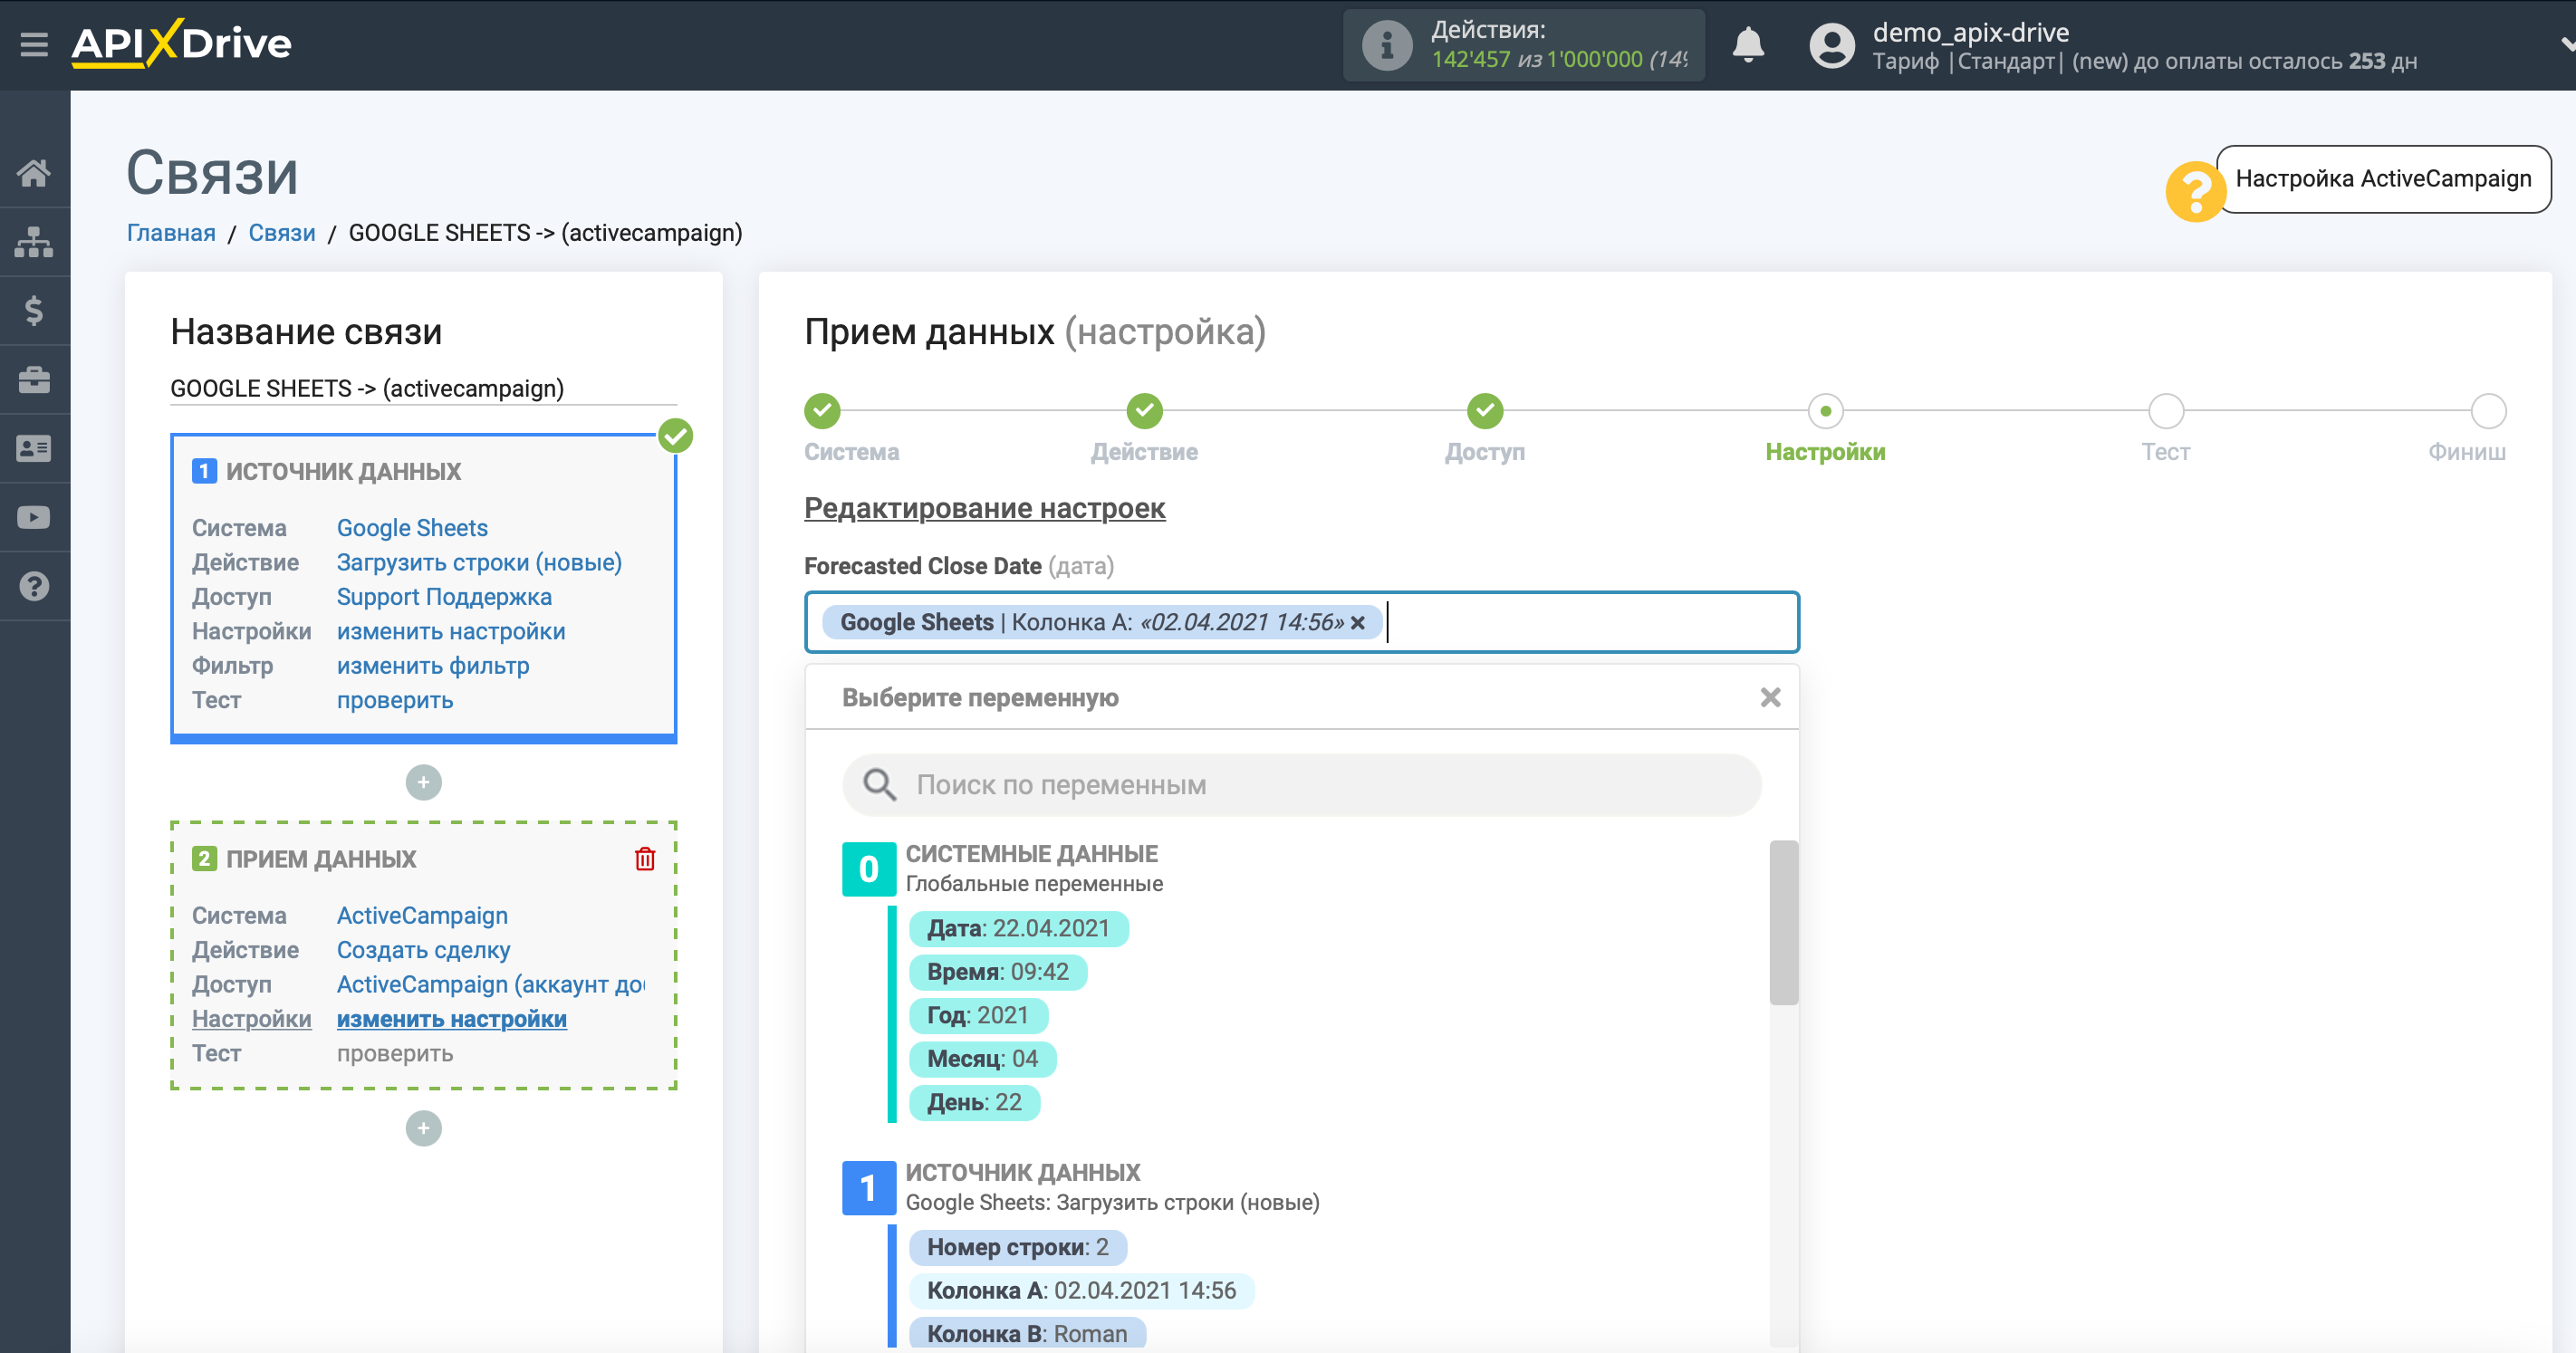
Task: Edit the connection name field
Action: [423, 389]
